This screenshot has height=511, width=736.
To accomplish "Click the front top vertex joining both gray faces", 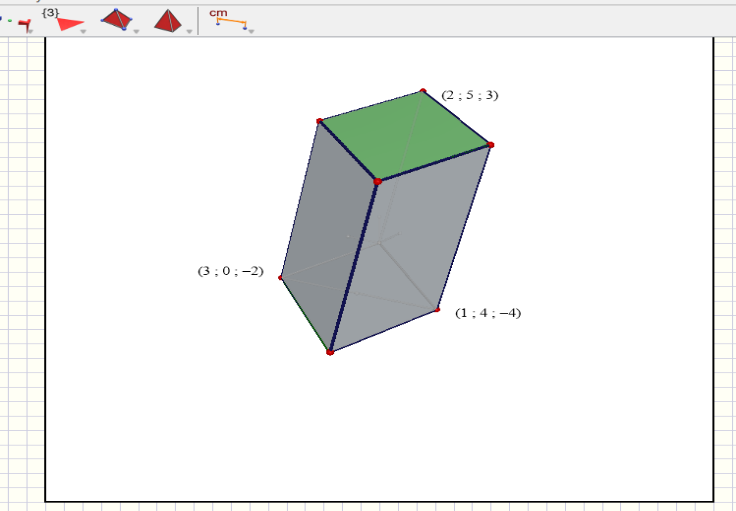I will (377, 182).
